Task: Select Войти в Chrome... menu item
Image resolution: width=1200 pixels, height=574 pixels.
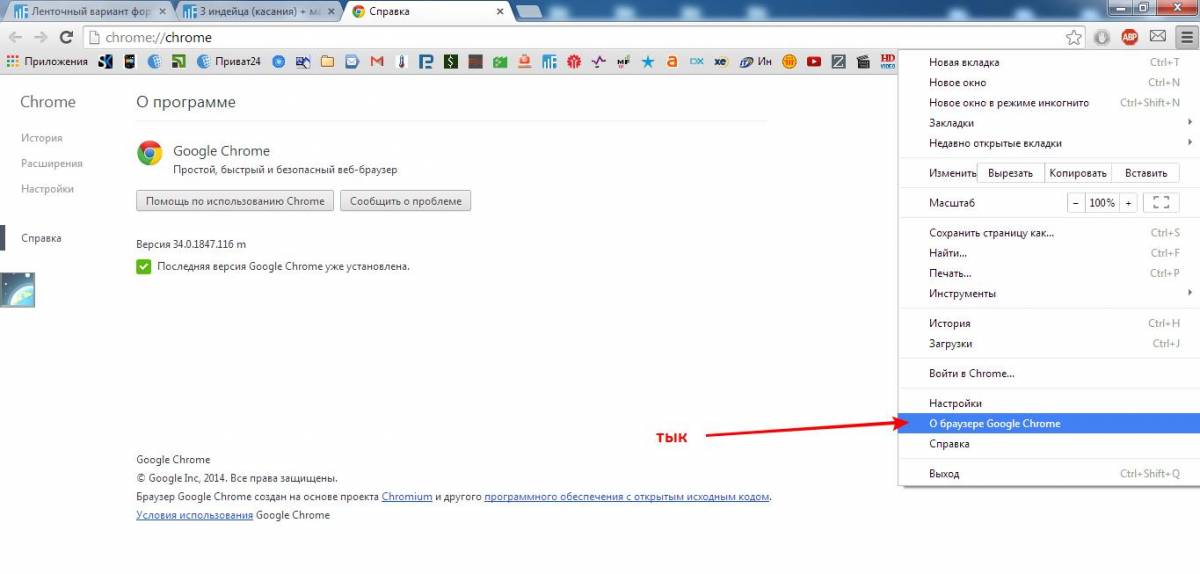Action: click(1047, 373)
